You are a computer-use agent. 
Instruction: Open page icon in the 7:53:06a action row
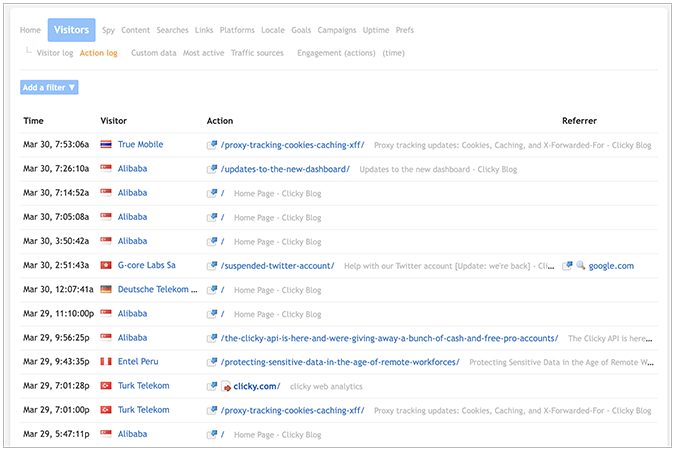point(212,145)
